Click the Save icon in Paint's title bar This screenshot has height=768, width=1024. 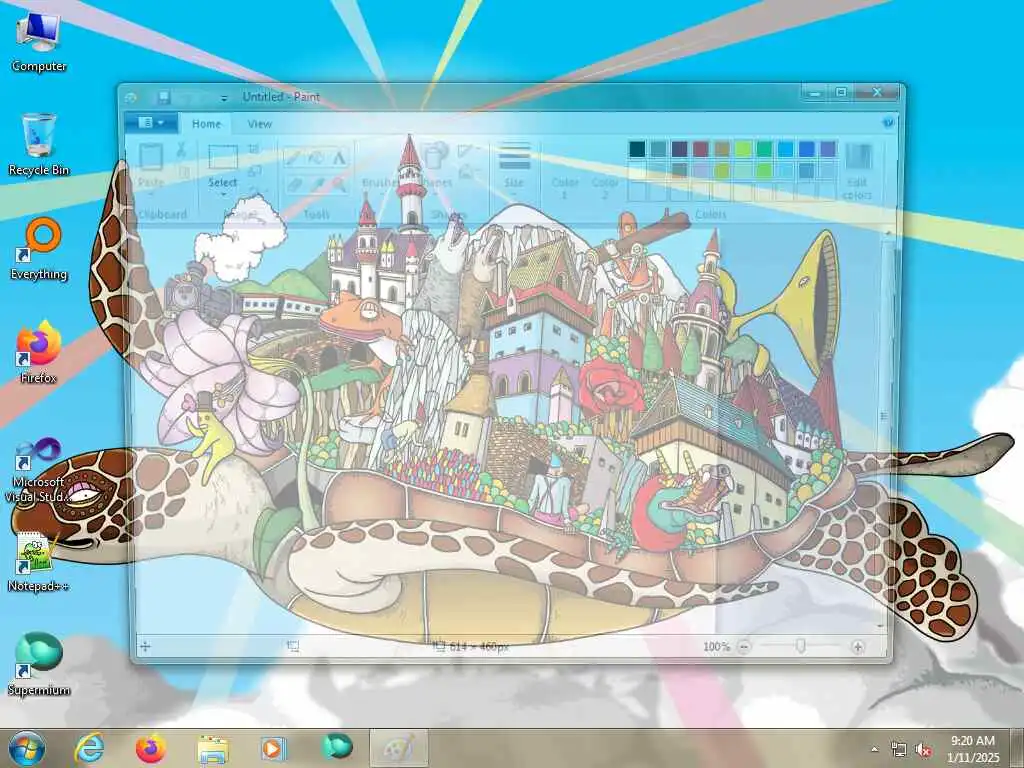(164, 97)
